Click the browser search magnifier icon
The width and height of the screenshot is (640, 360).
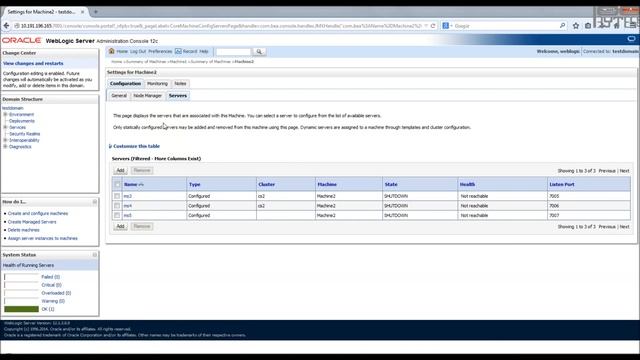pos(562,26)
